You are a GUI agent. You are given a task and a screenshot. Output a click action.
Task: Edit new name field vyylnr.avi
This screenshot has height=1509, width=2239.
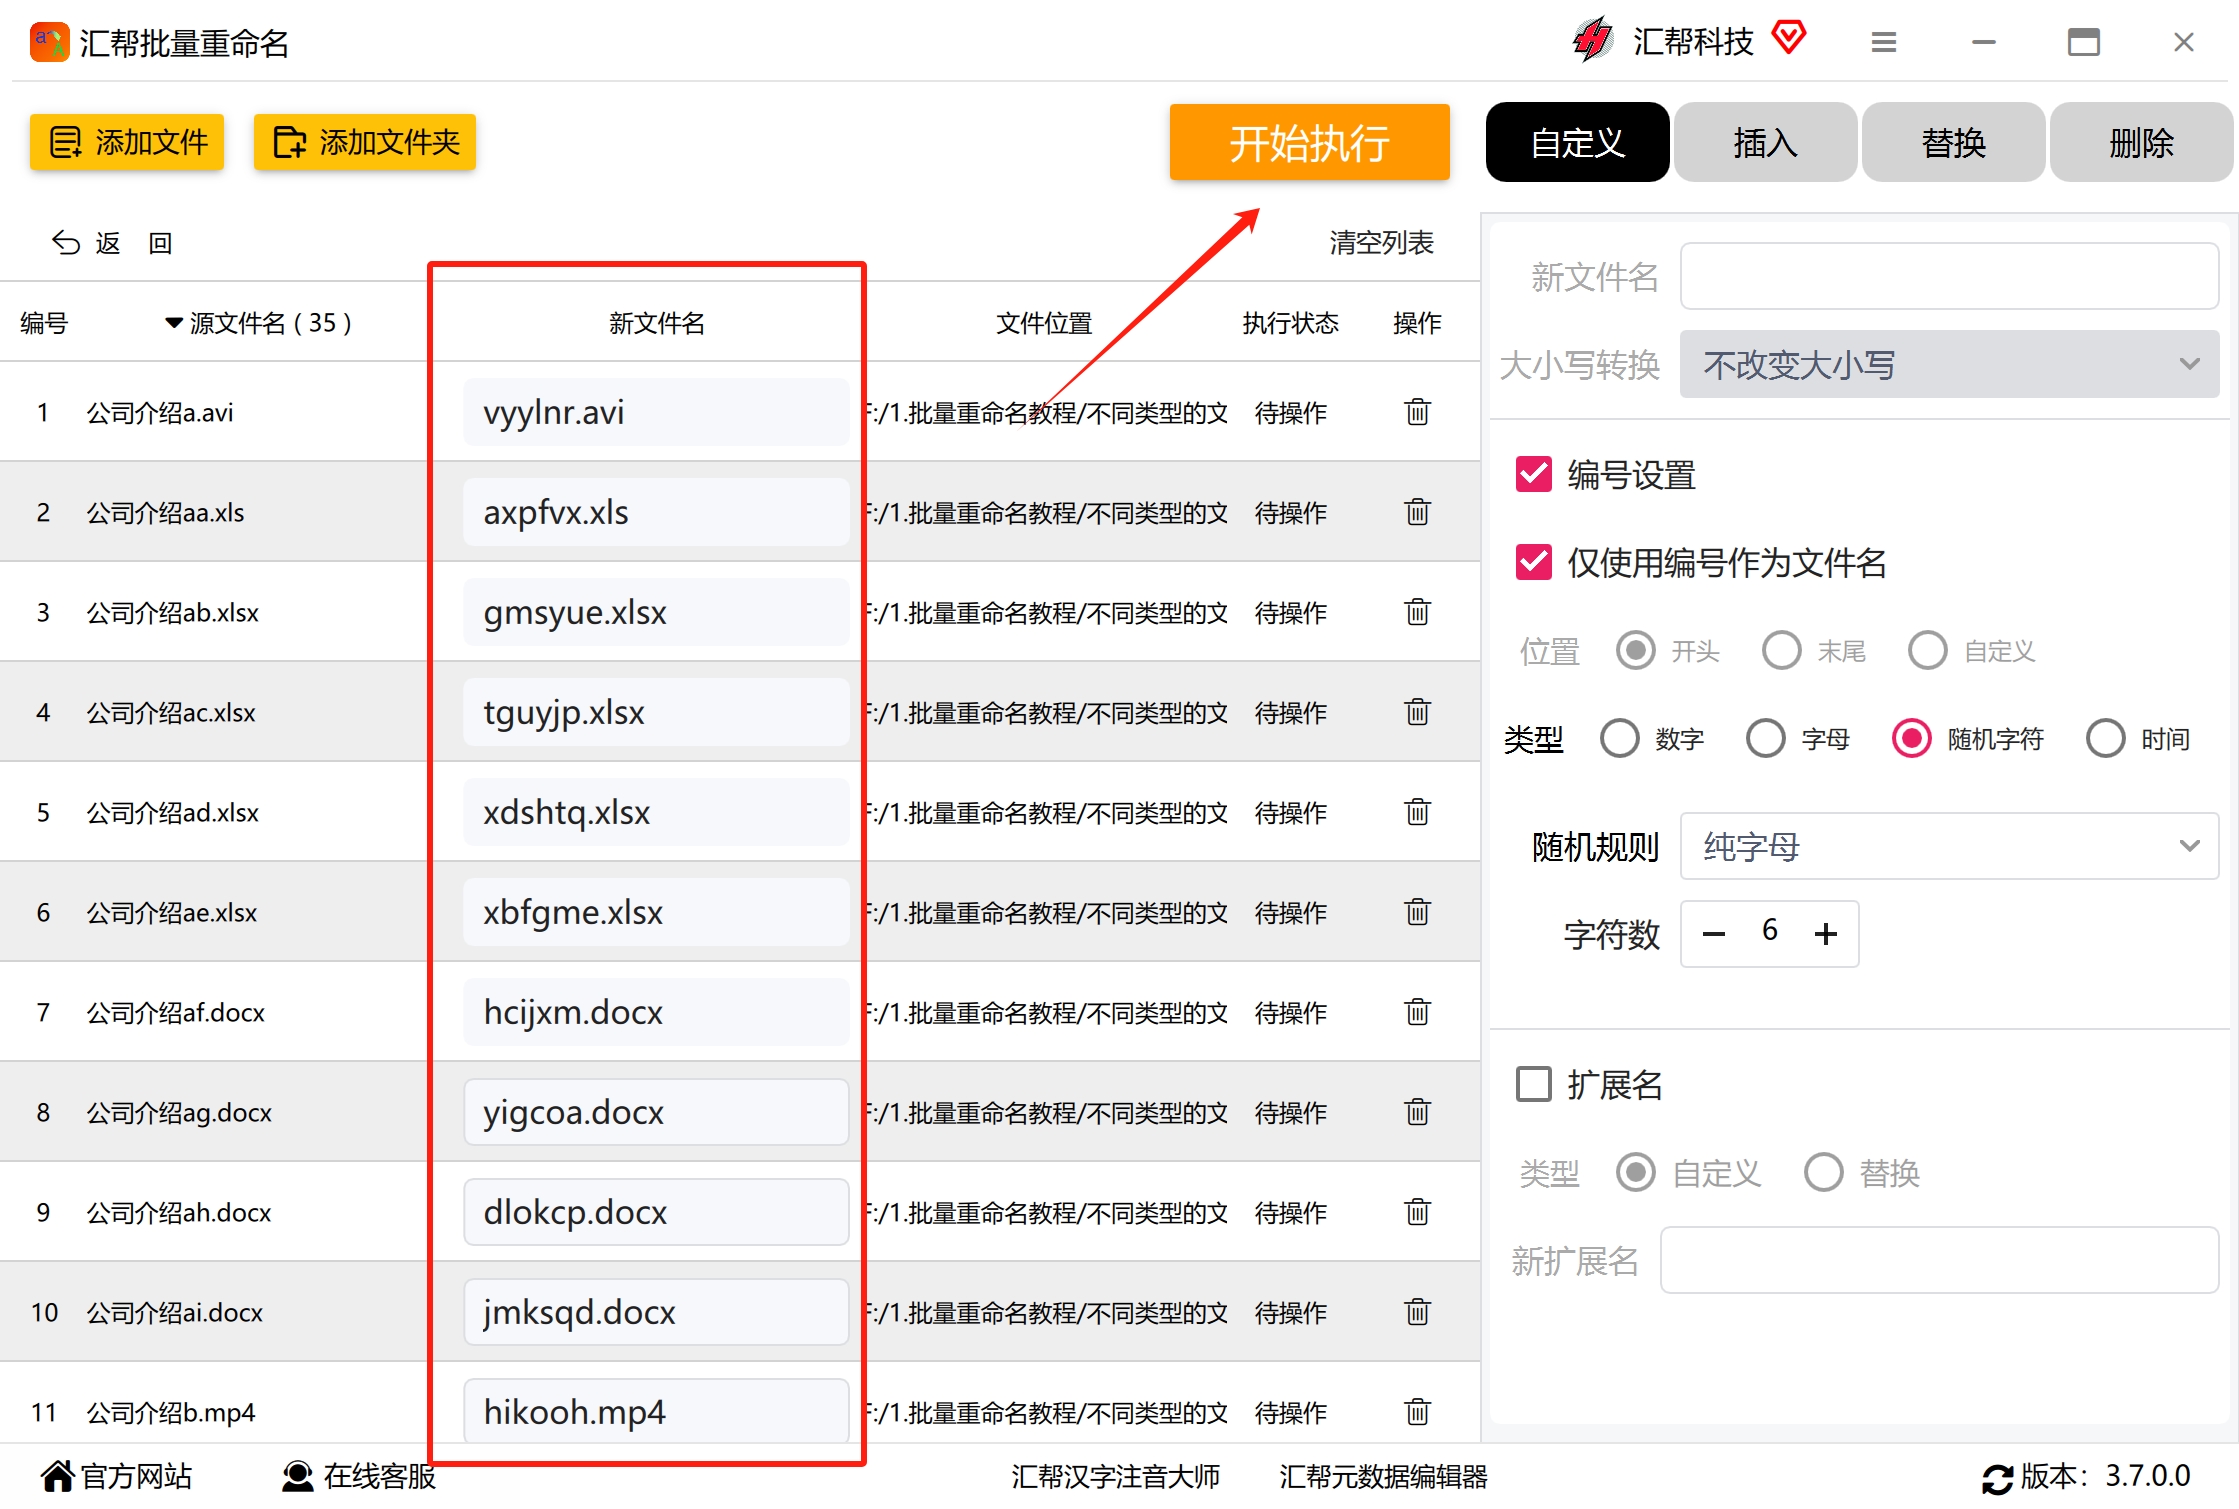[x=656, y=412]
